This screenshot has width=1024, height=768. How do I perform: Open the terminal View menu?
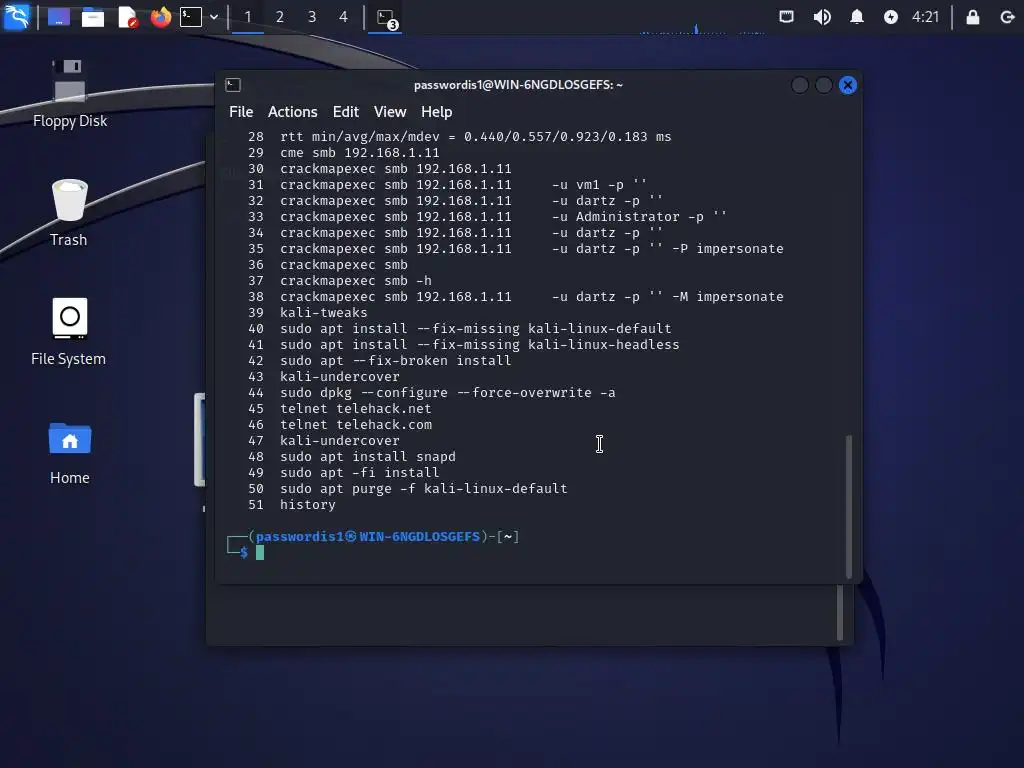click(390, 112)
